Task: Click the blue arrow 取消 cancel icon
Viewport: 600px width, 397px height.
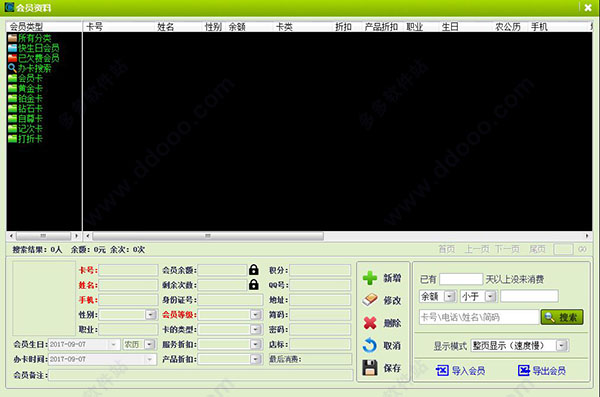Action: (x=370, y=345)
